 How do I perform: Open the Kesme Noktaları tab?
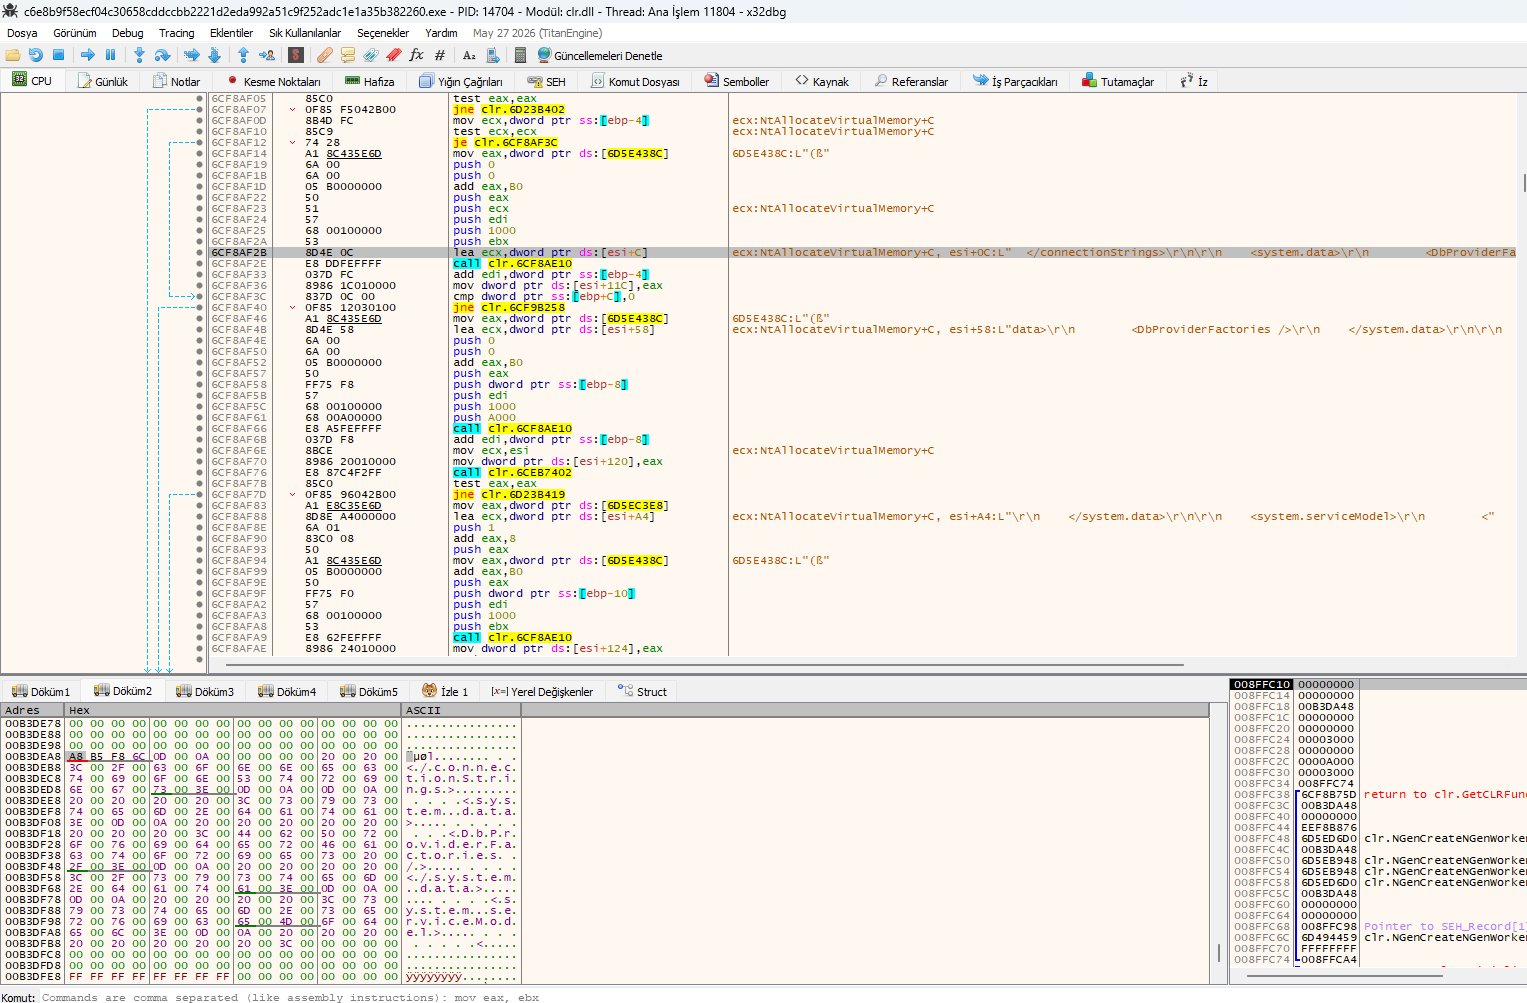pyautogui.click(x=273, y=82)
